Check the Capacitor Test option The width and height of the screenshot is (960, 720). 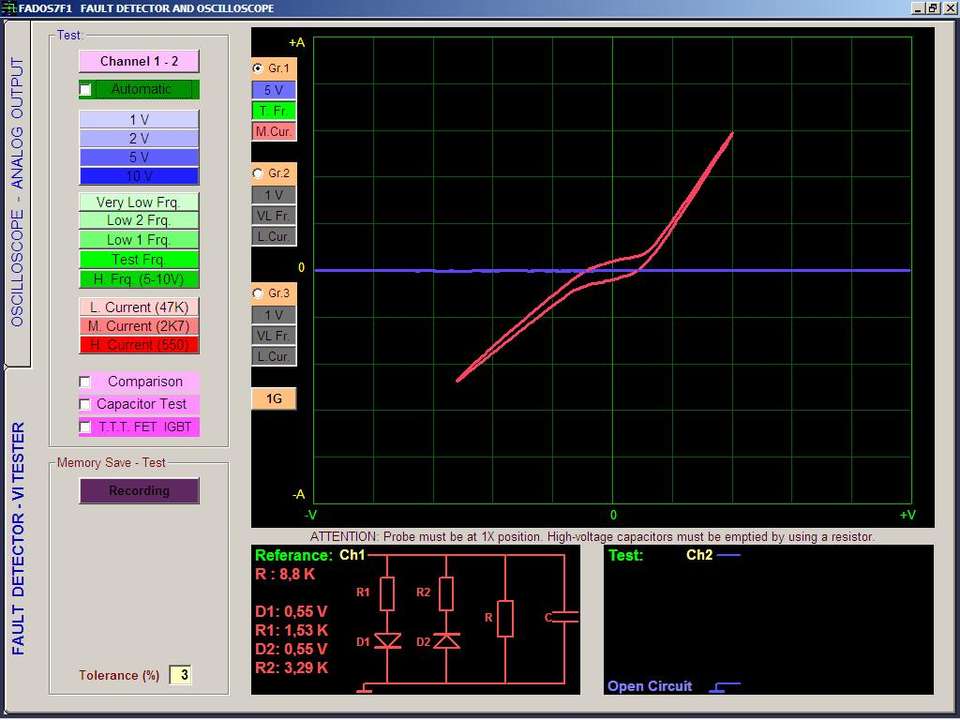click(86, 405)
